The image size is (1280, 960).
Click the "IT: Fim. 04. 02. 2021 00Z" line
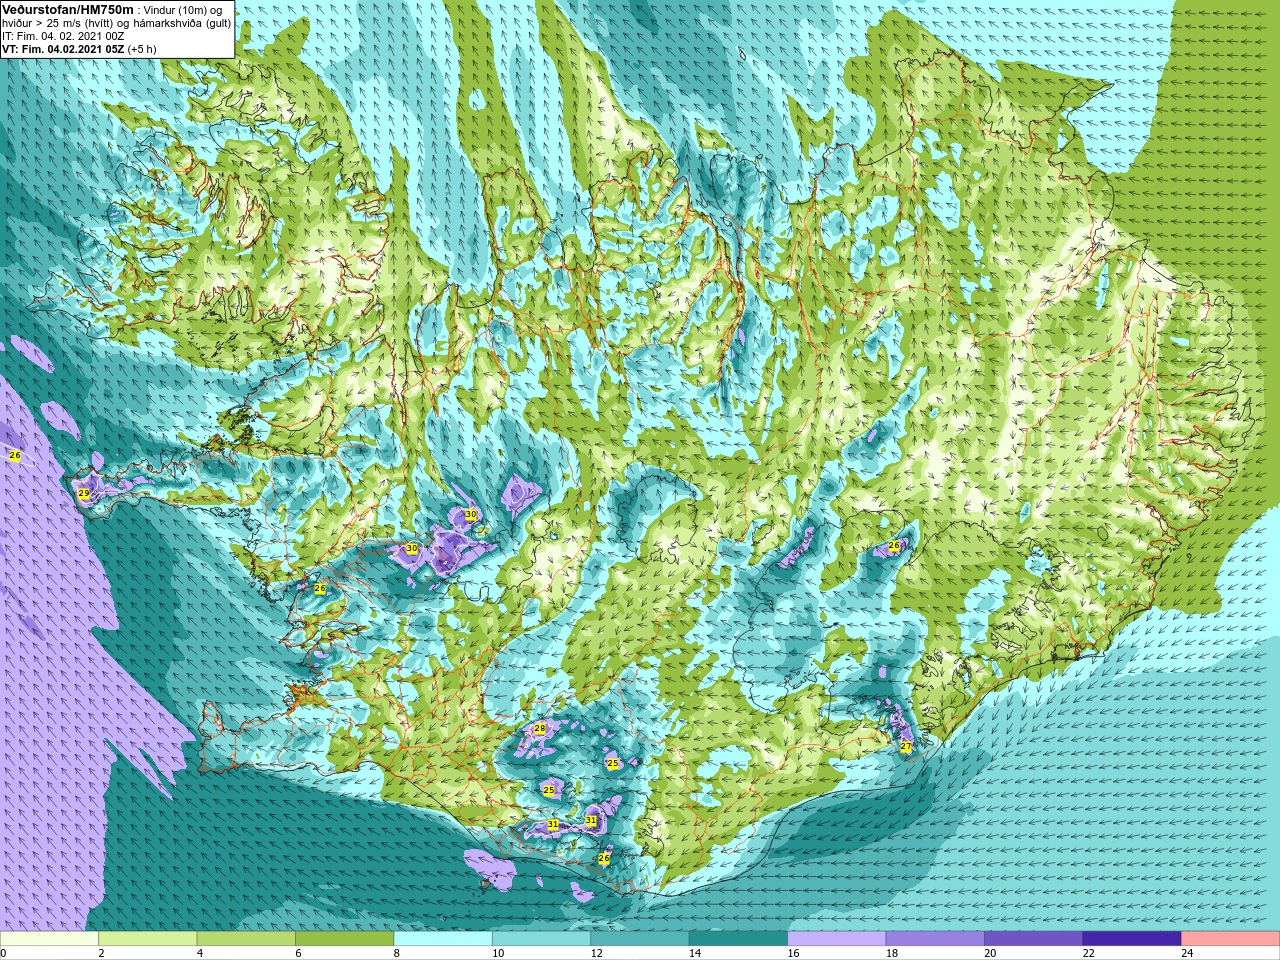tap(63, 36)
